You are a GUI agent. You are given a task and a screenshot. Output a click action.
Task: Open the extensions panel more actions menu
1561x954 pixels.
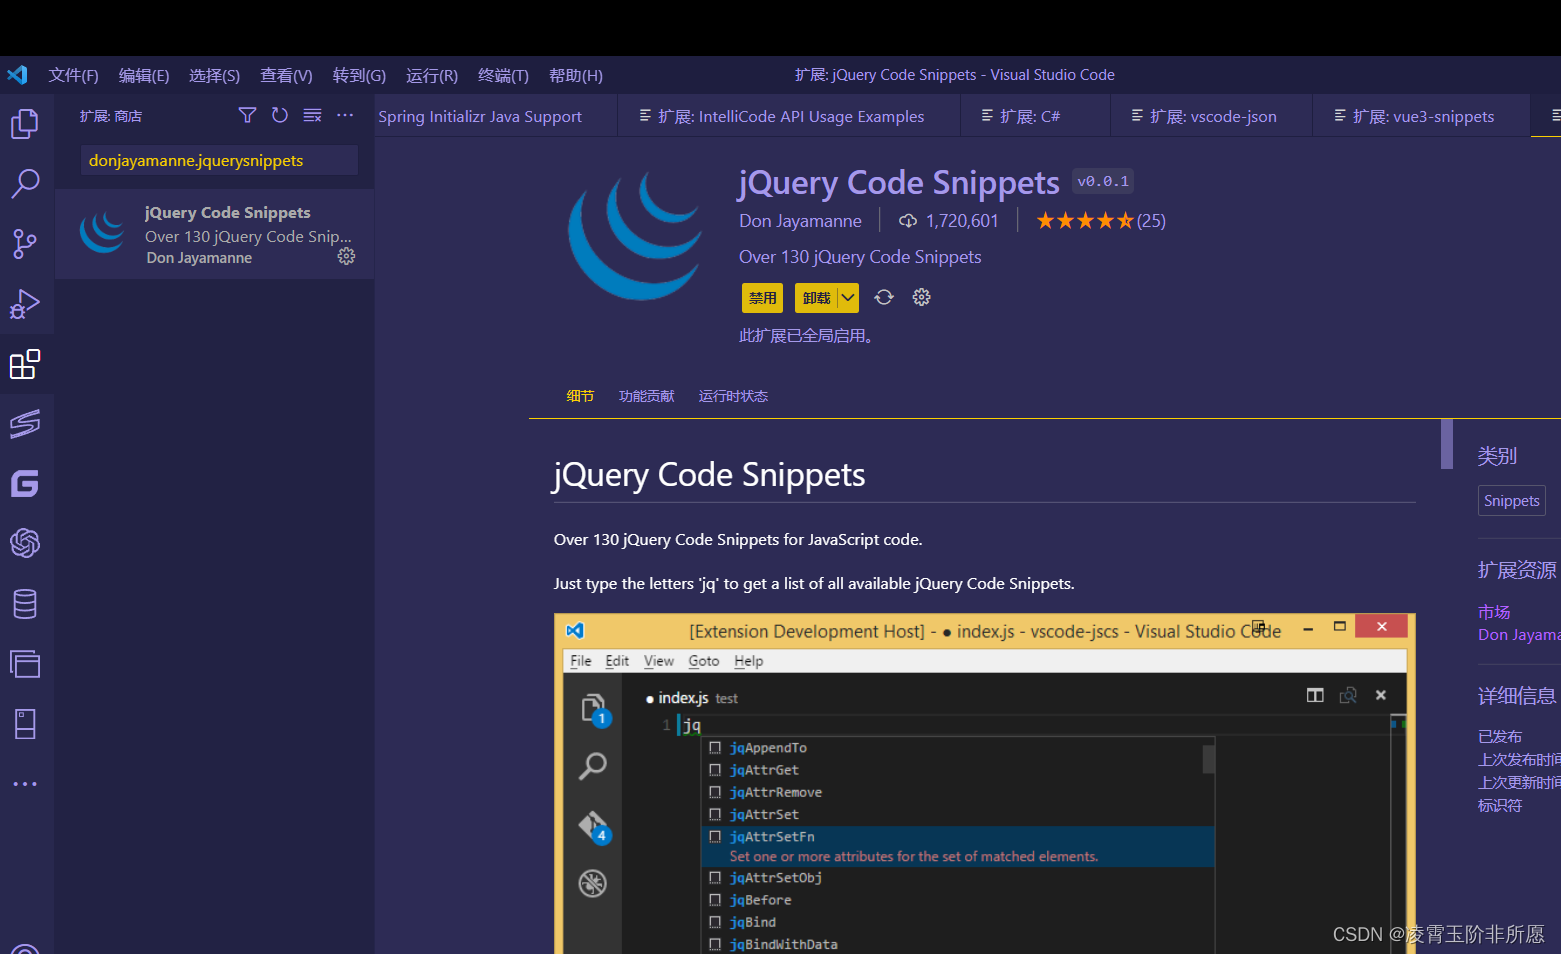click(345, 115)
